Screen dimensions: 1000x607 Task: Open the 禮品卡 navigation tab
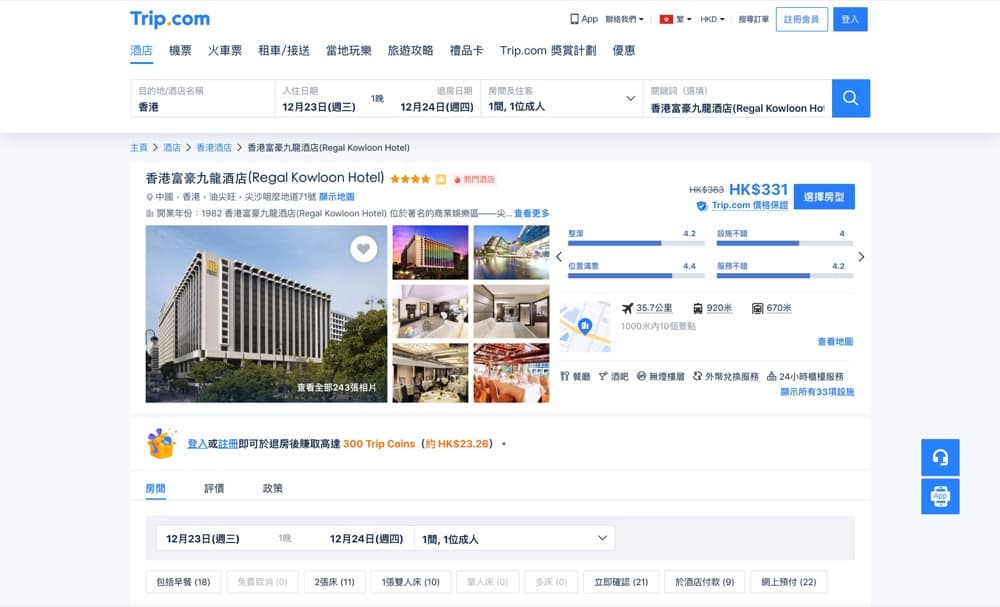pos(466,50)
